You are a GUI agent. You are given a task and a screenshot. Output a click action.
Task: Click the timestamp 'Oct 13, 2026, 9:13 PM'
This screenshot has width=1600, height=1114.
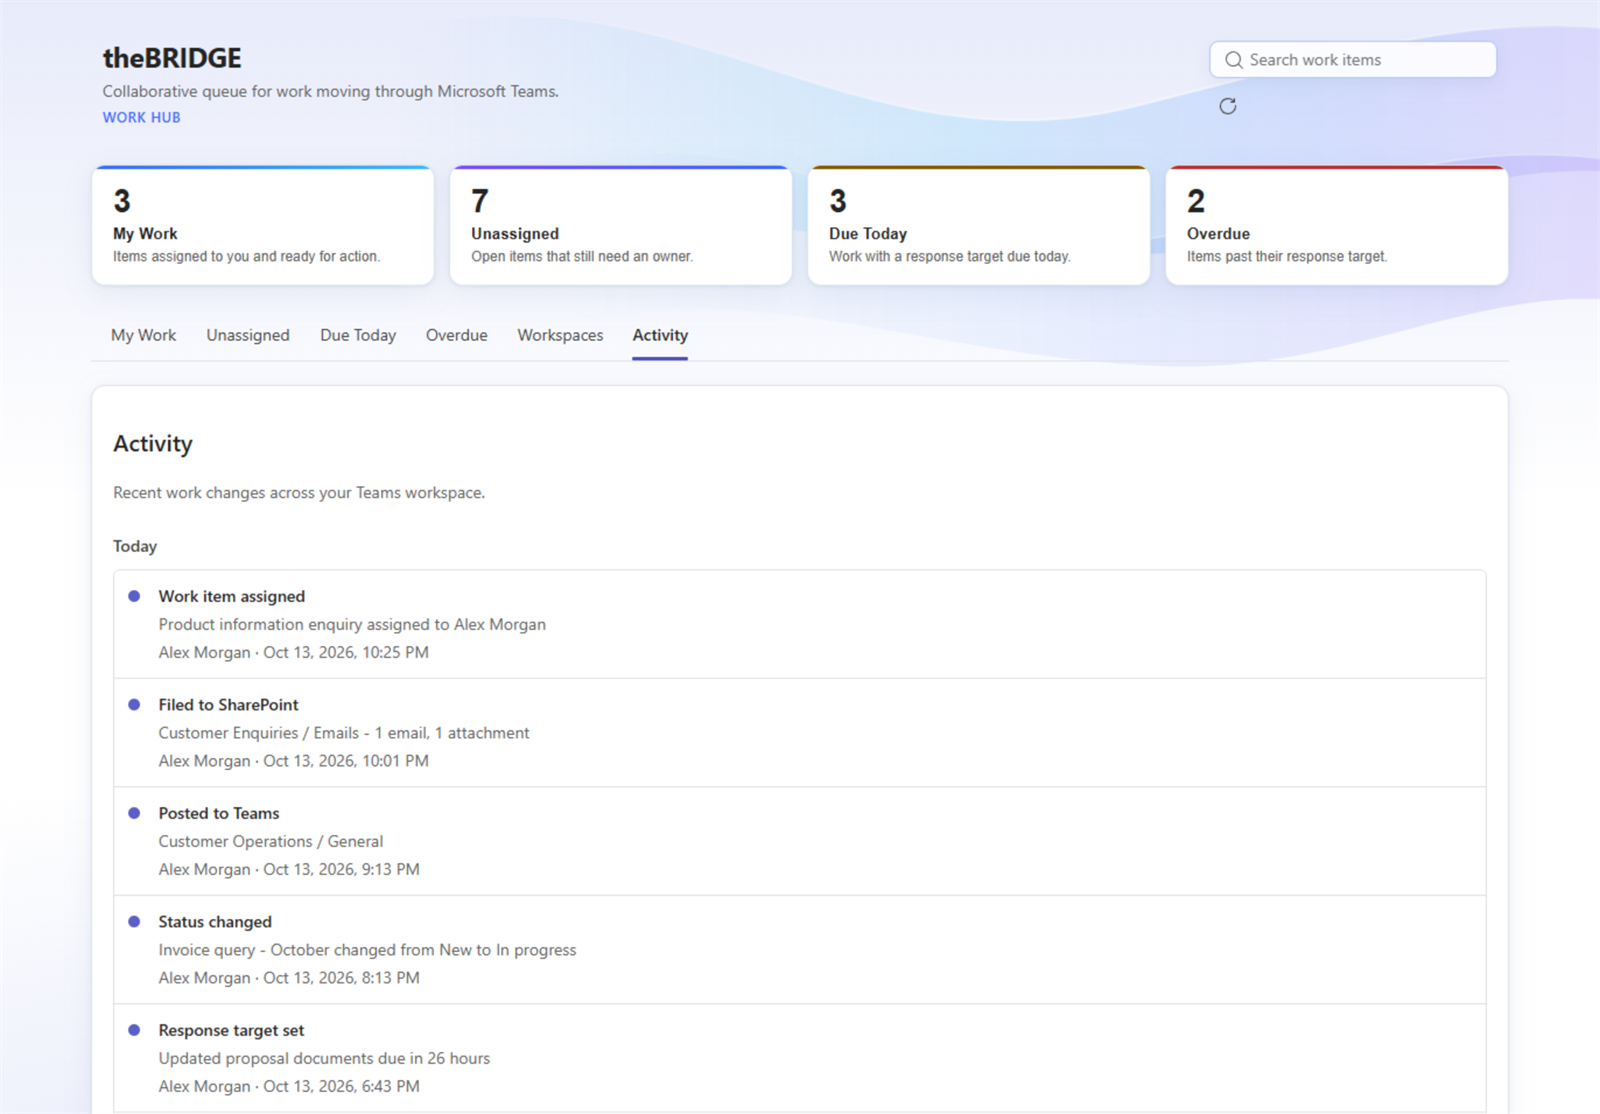click(x=341, y=869)
